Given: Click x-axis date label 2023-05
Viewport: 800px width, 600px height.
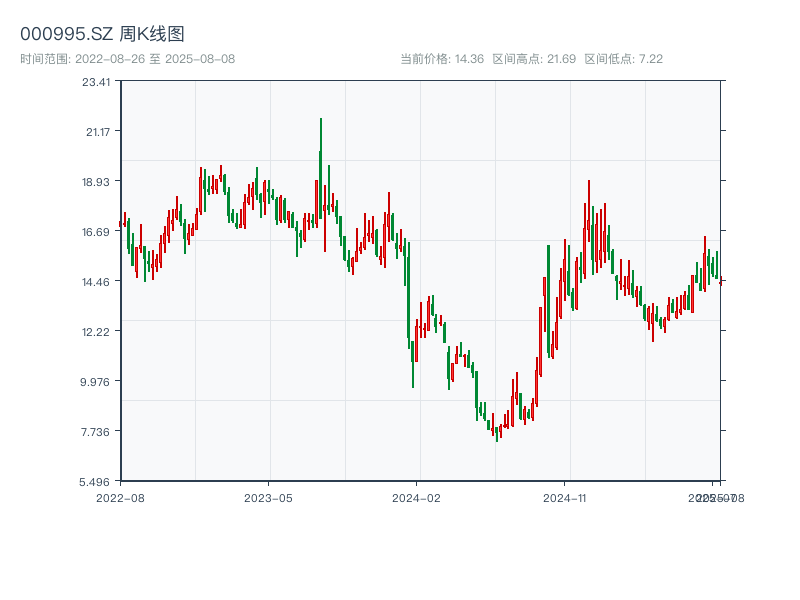Looking at the screenshot, I should [268, 498].
